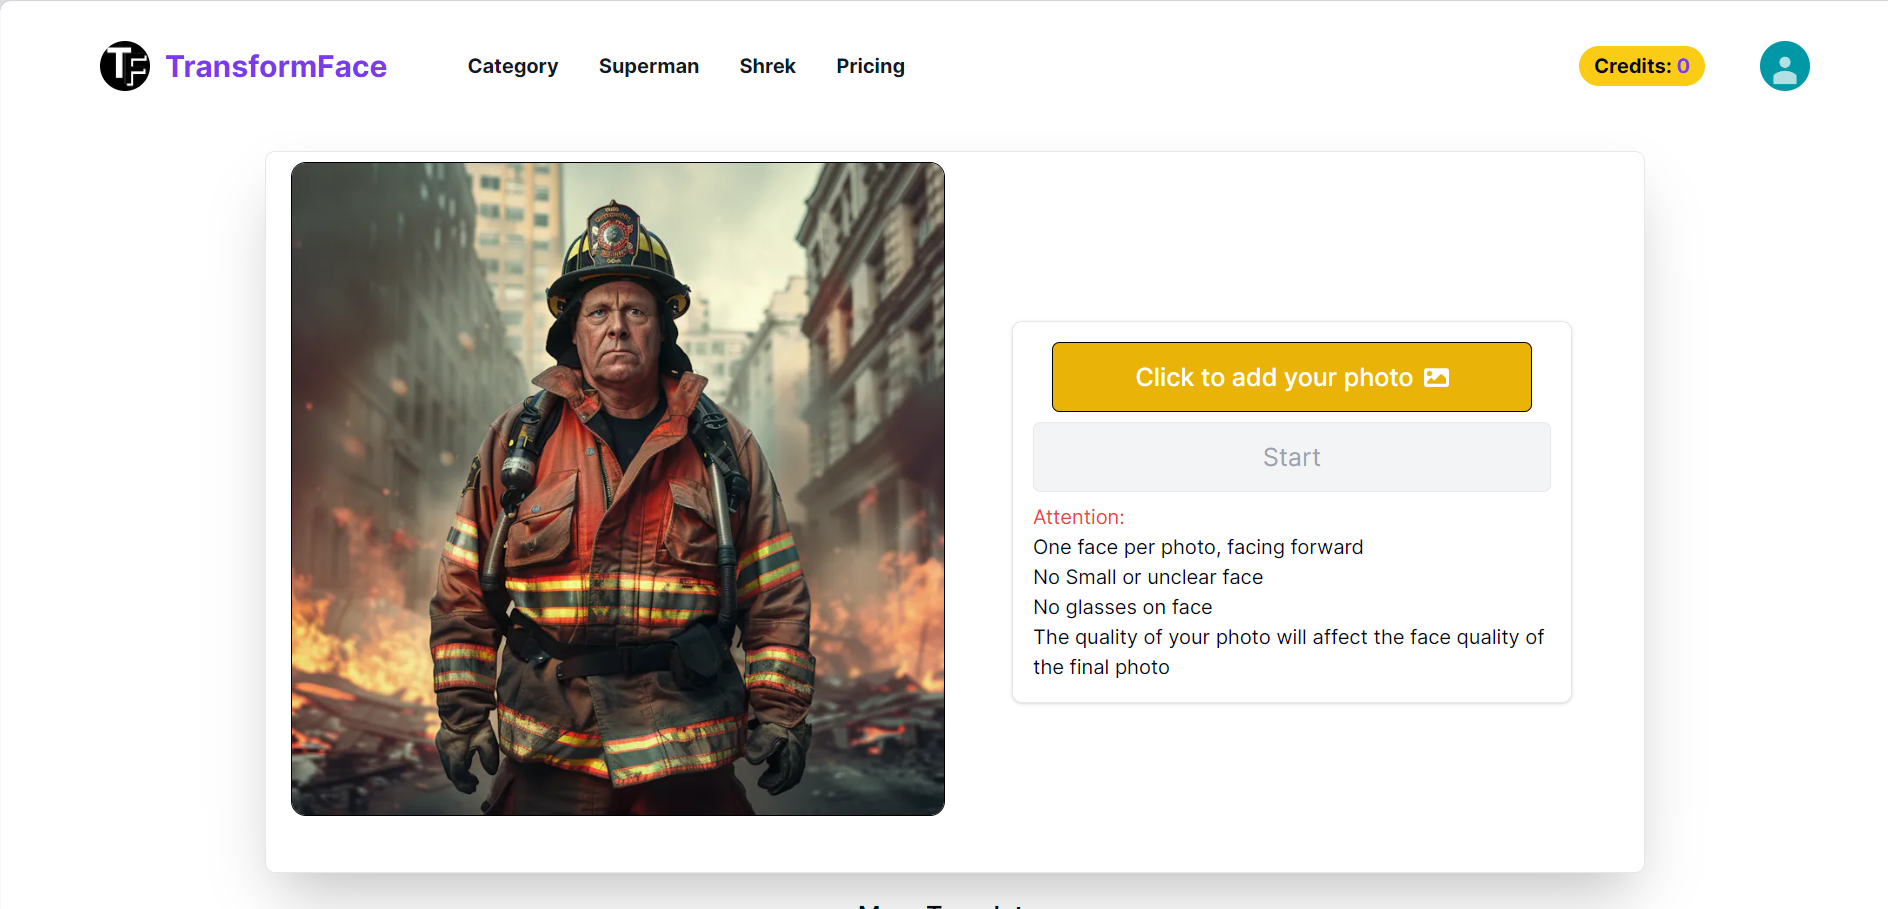Click the zero count in Credits badge
Viewport: 1888px width, 909px height.
tap(1683, 66)
